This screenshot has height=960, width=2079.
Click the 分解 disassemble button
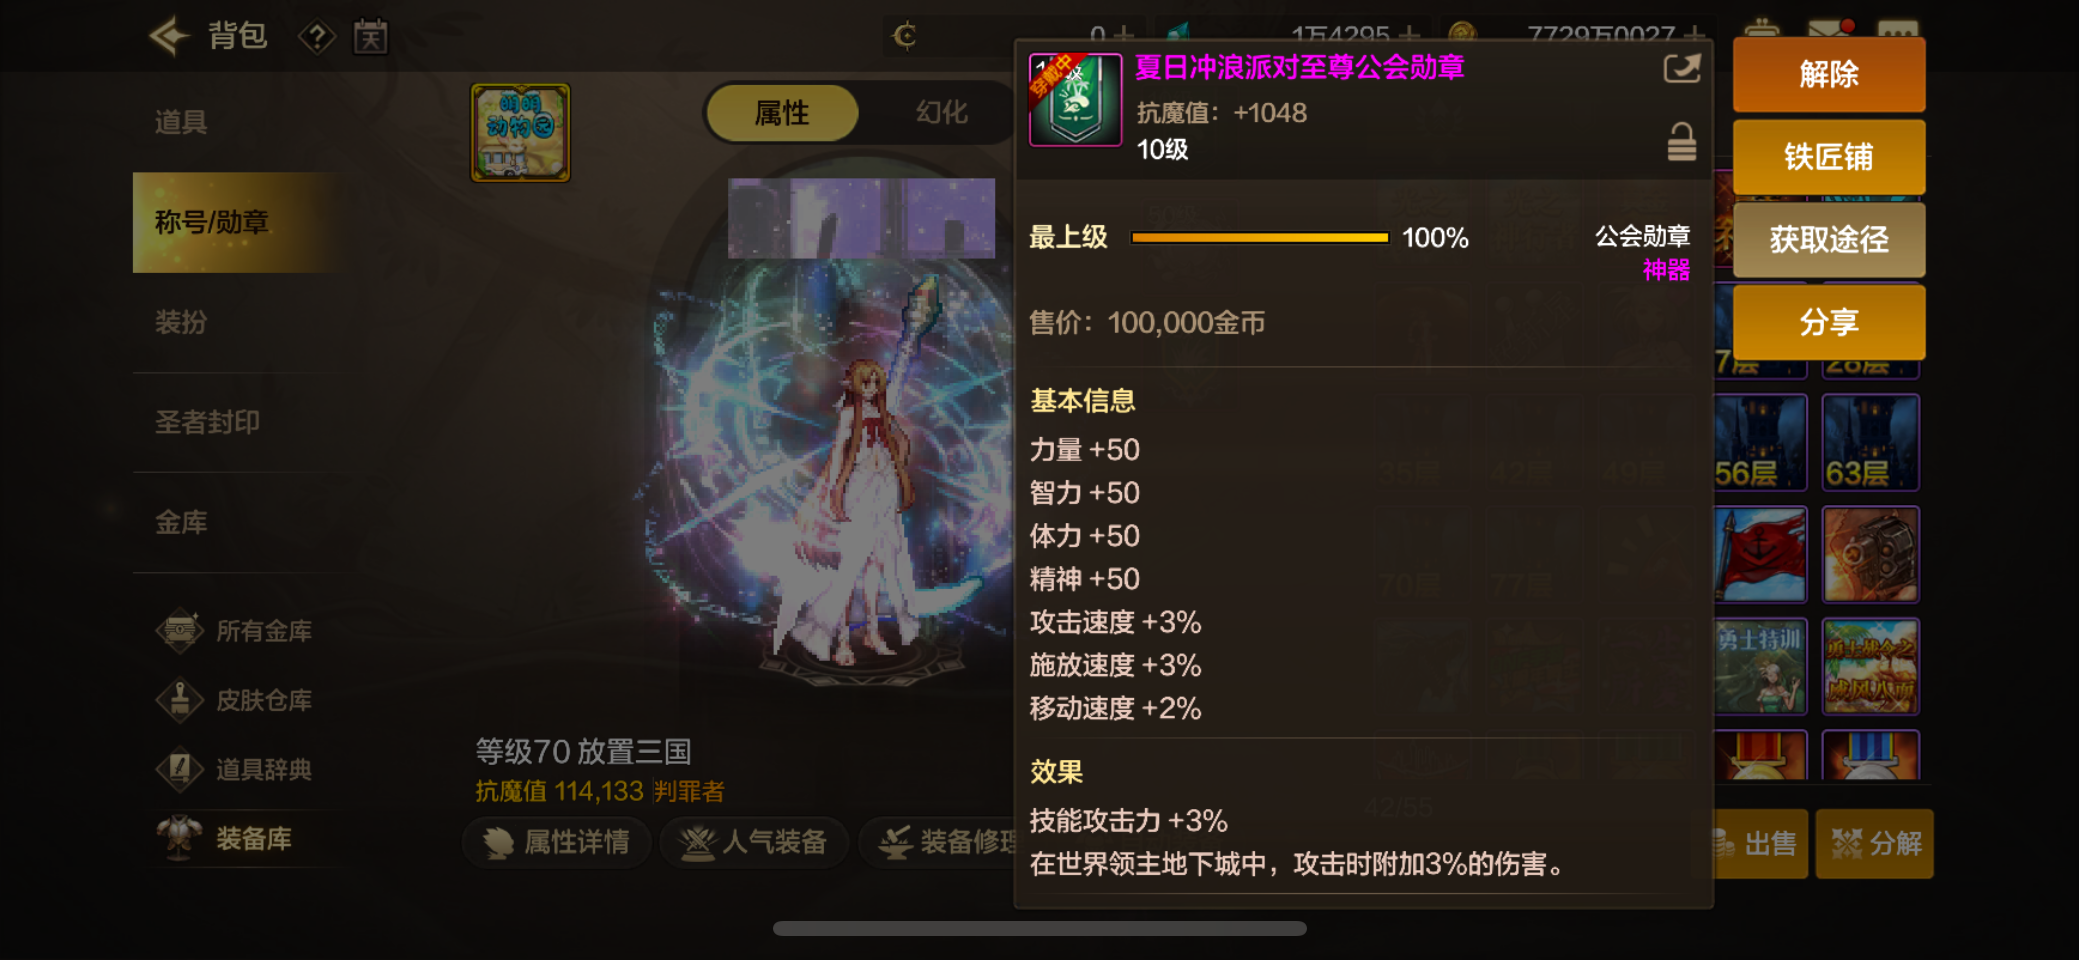(x=1874, y=844)
